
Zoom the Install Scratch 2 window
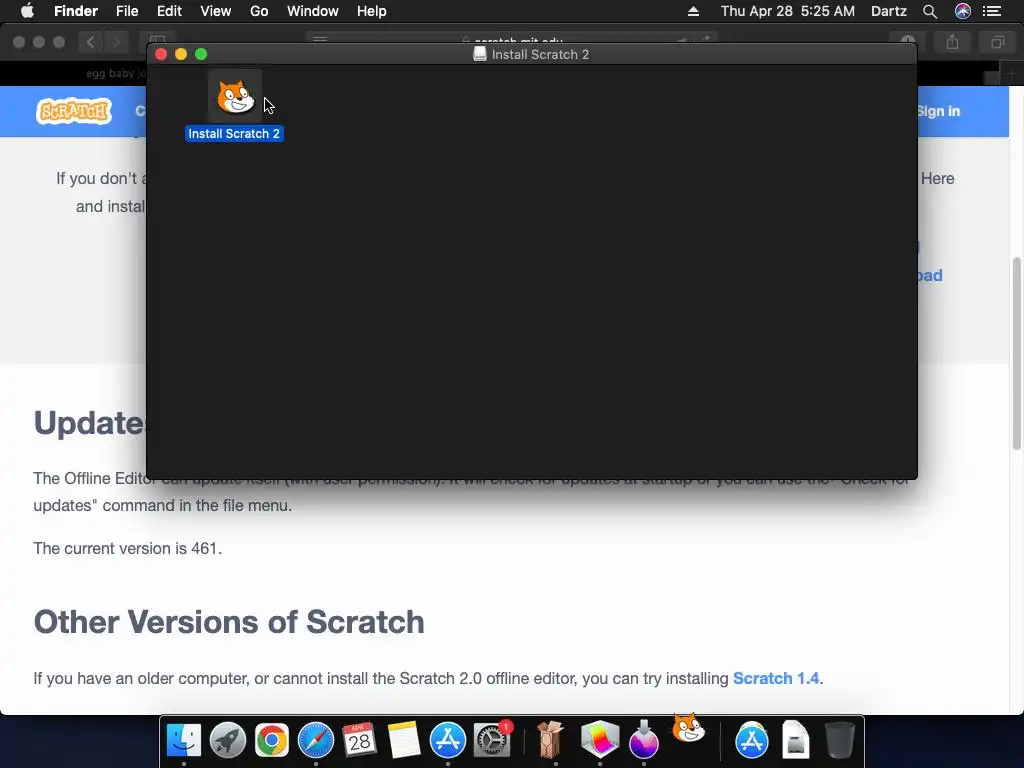tap(201, 54)
